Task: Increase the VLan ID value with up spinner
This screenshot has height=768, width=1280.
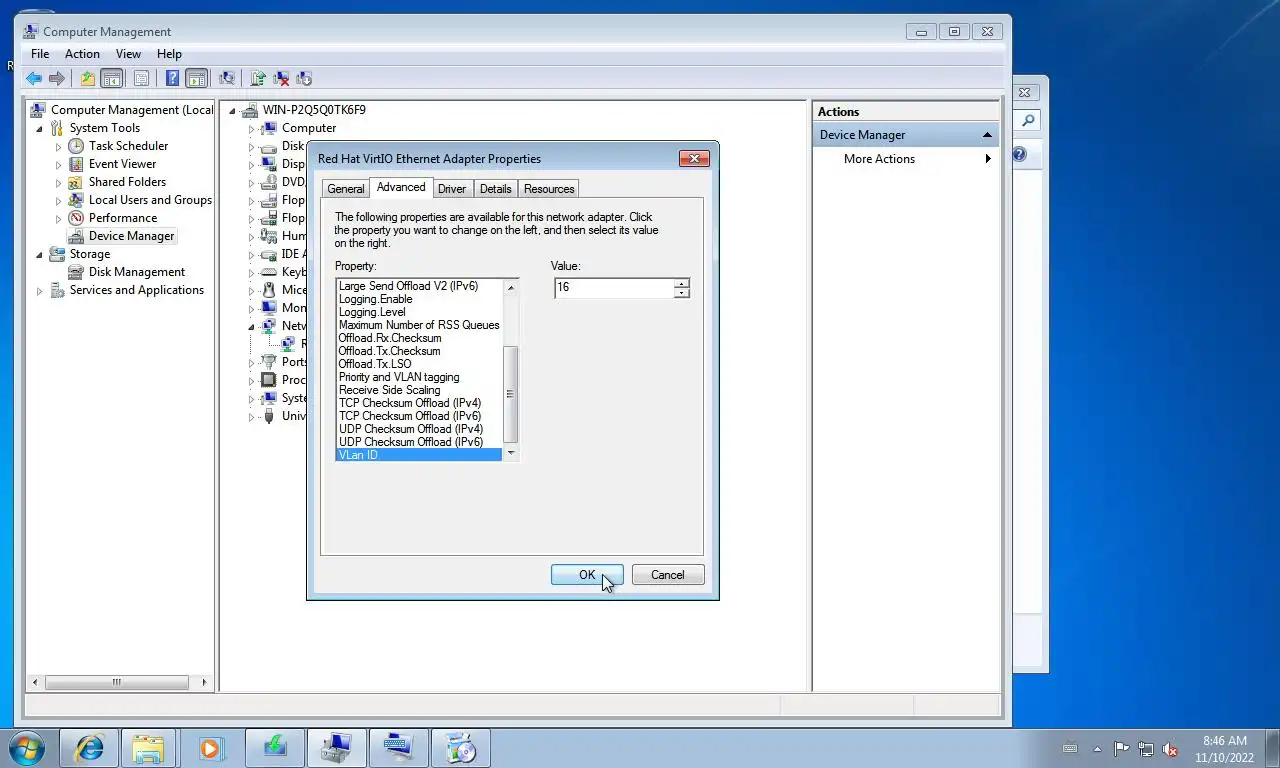Action: [x=682, y=283]
